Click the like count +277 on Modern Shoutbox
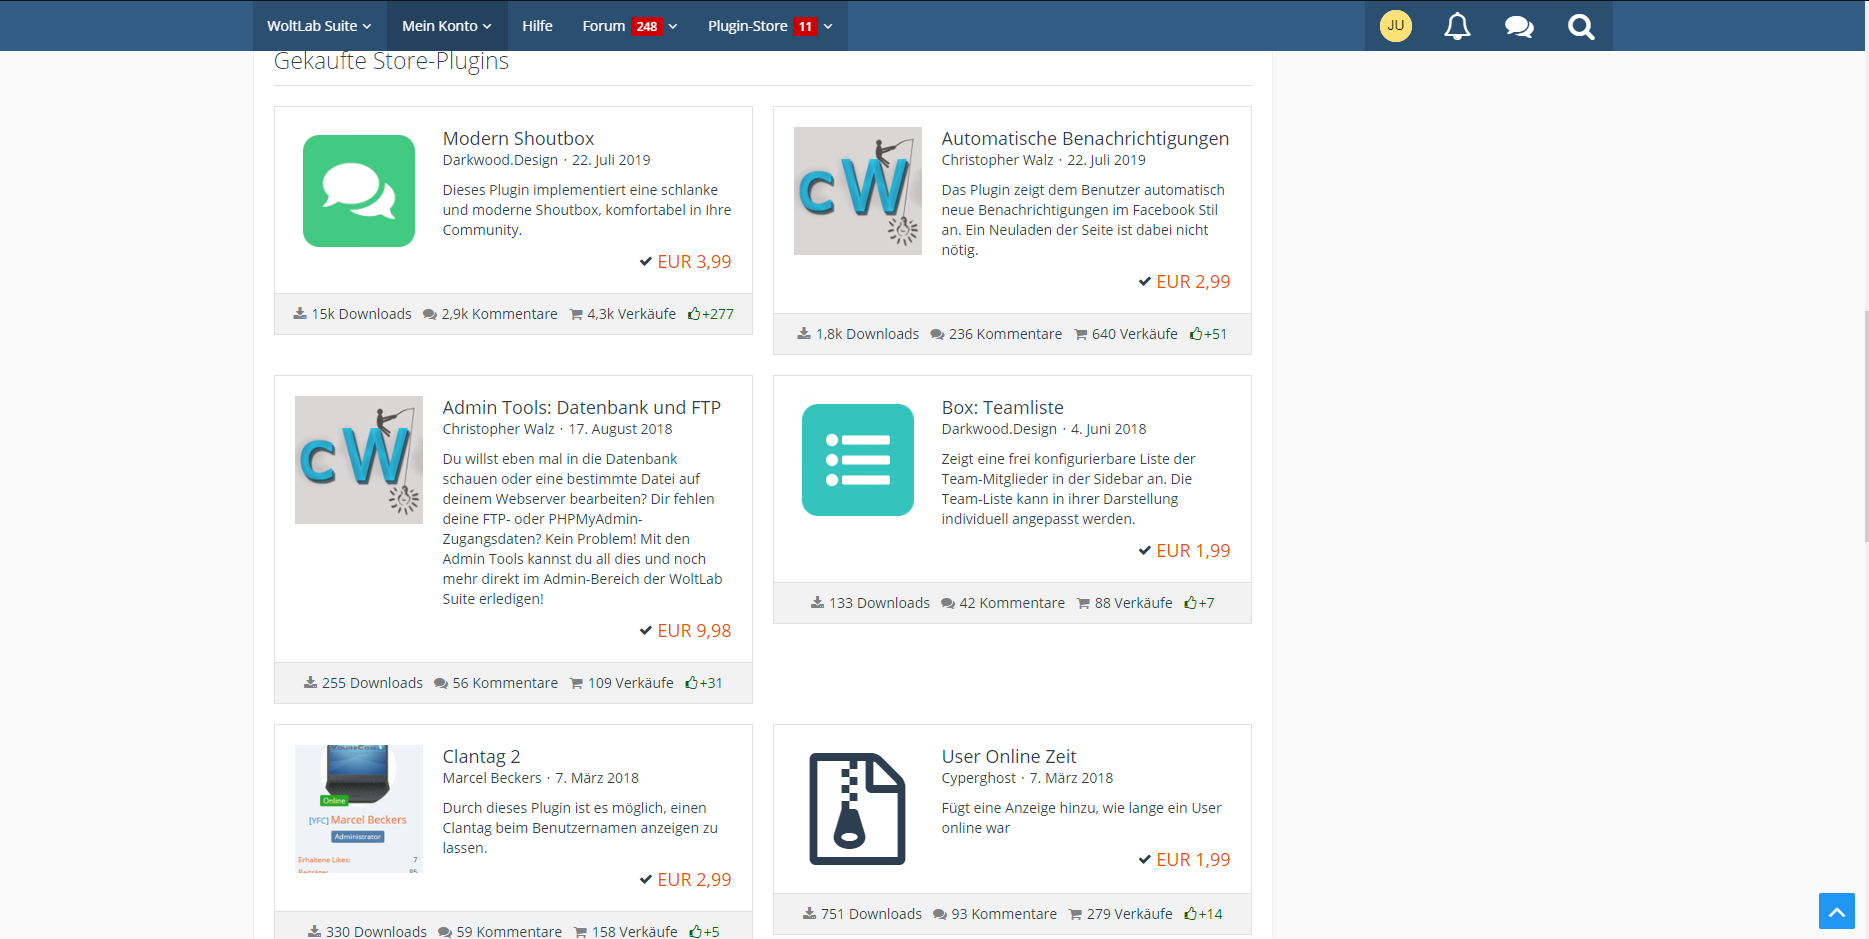The image size is (1869, 939). click(711, 314)
